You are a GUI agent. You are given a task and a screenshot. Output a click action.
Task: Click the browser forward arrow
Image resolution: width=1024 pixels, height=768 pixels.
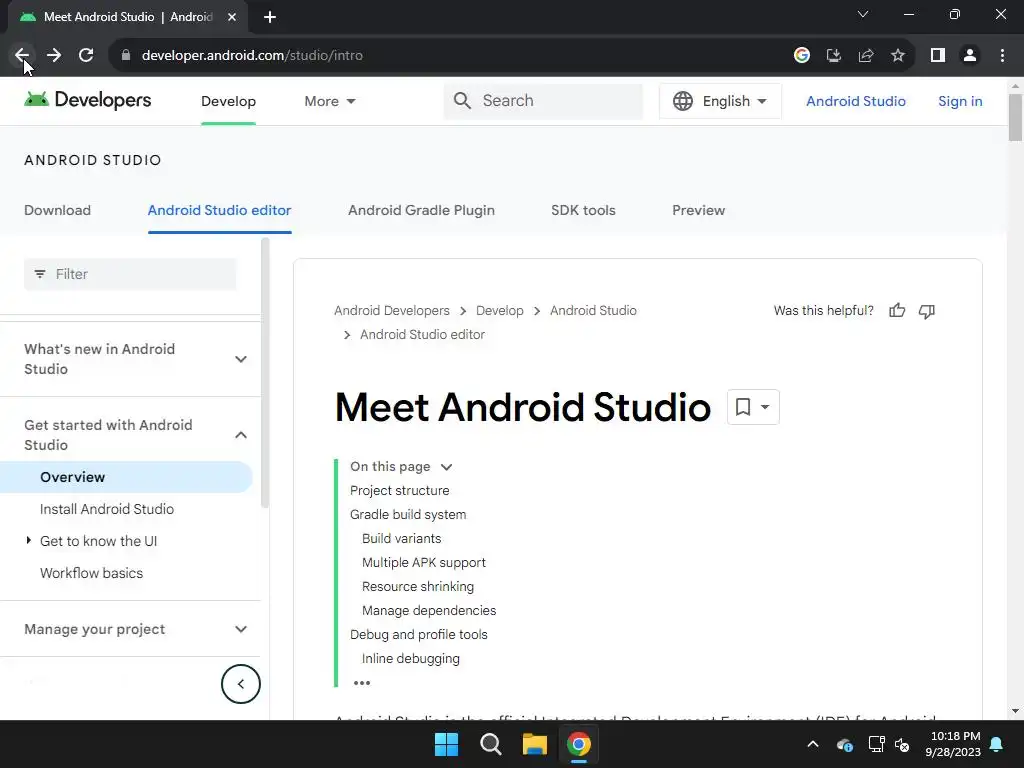(54, 56)
